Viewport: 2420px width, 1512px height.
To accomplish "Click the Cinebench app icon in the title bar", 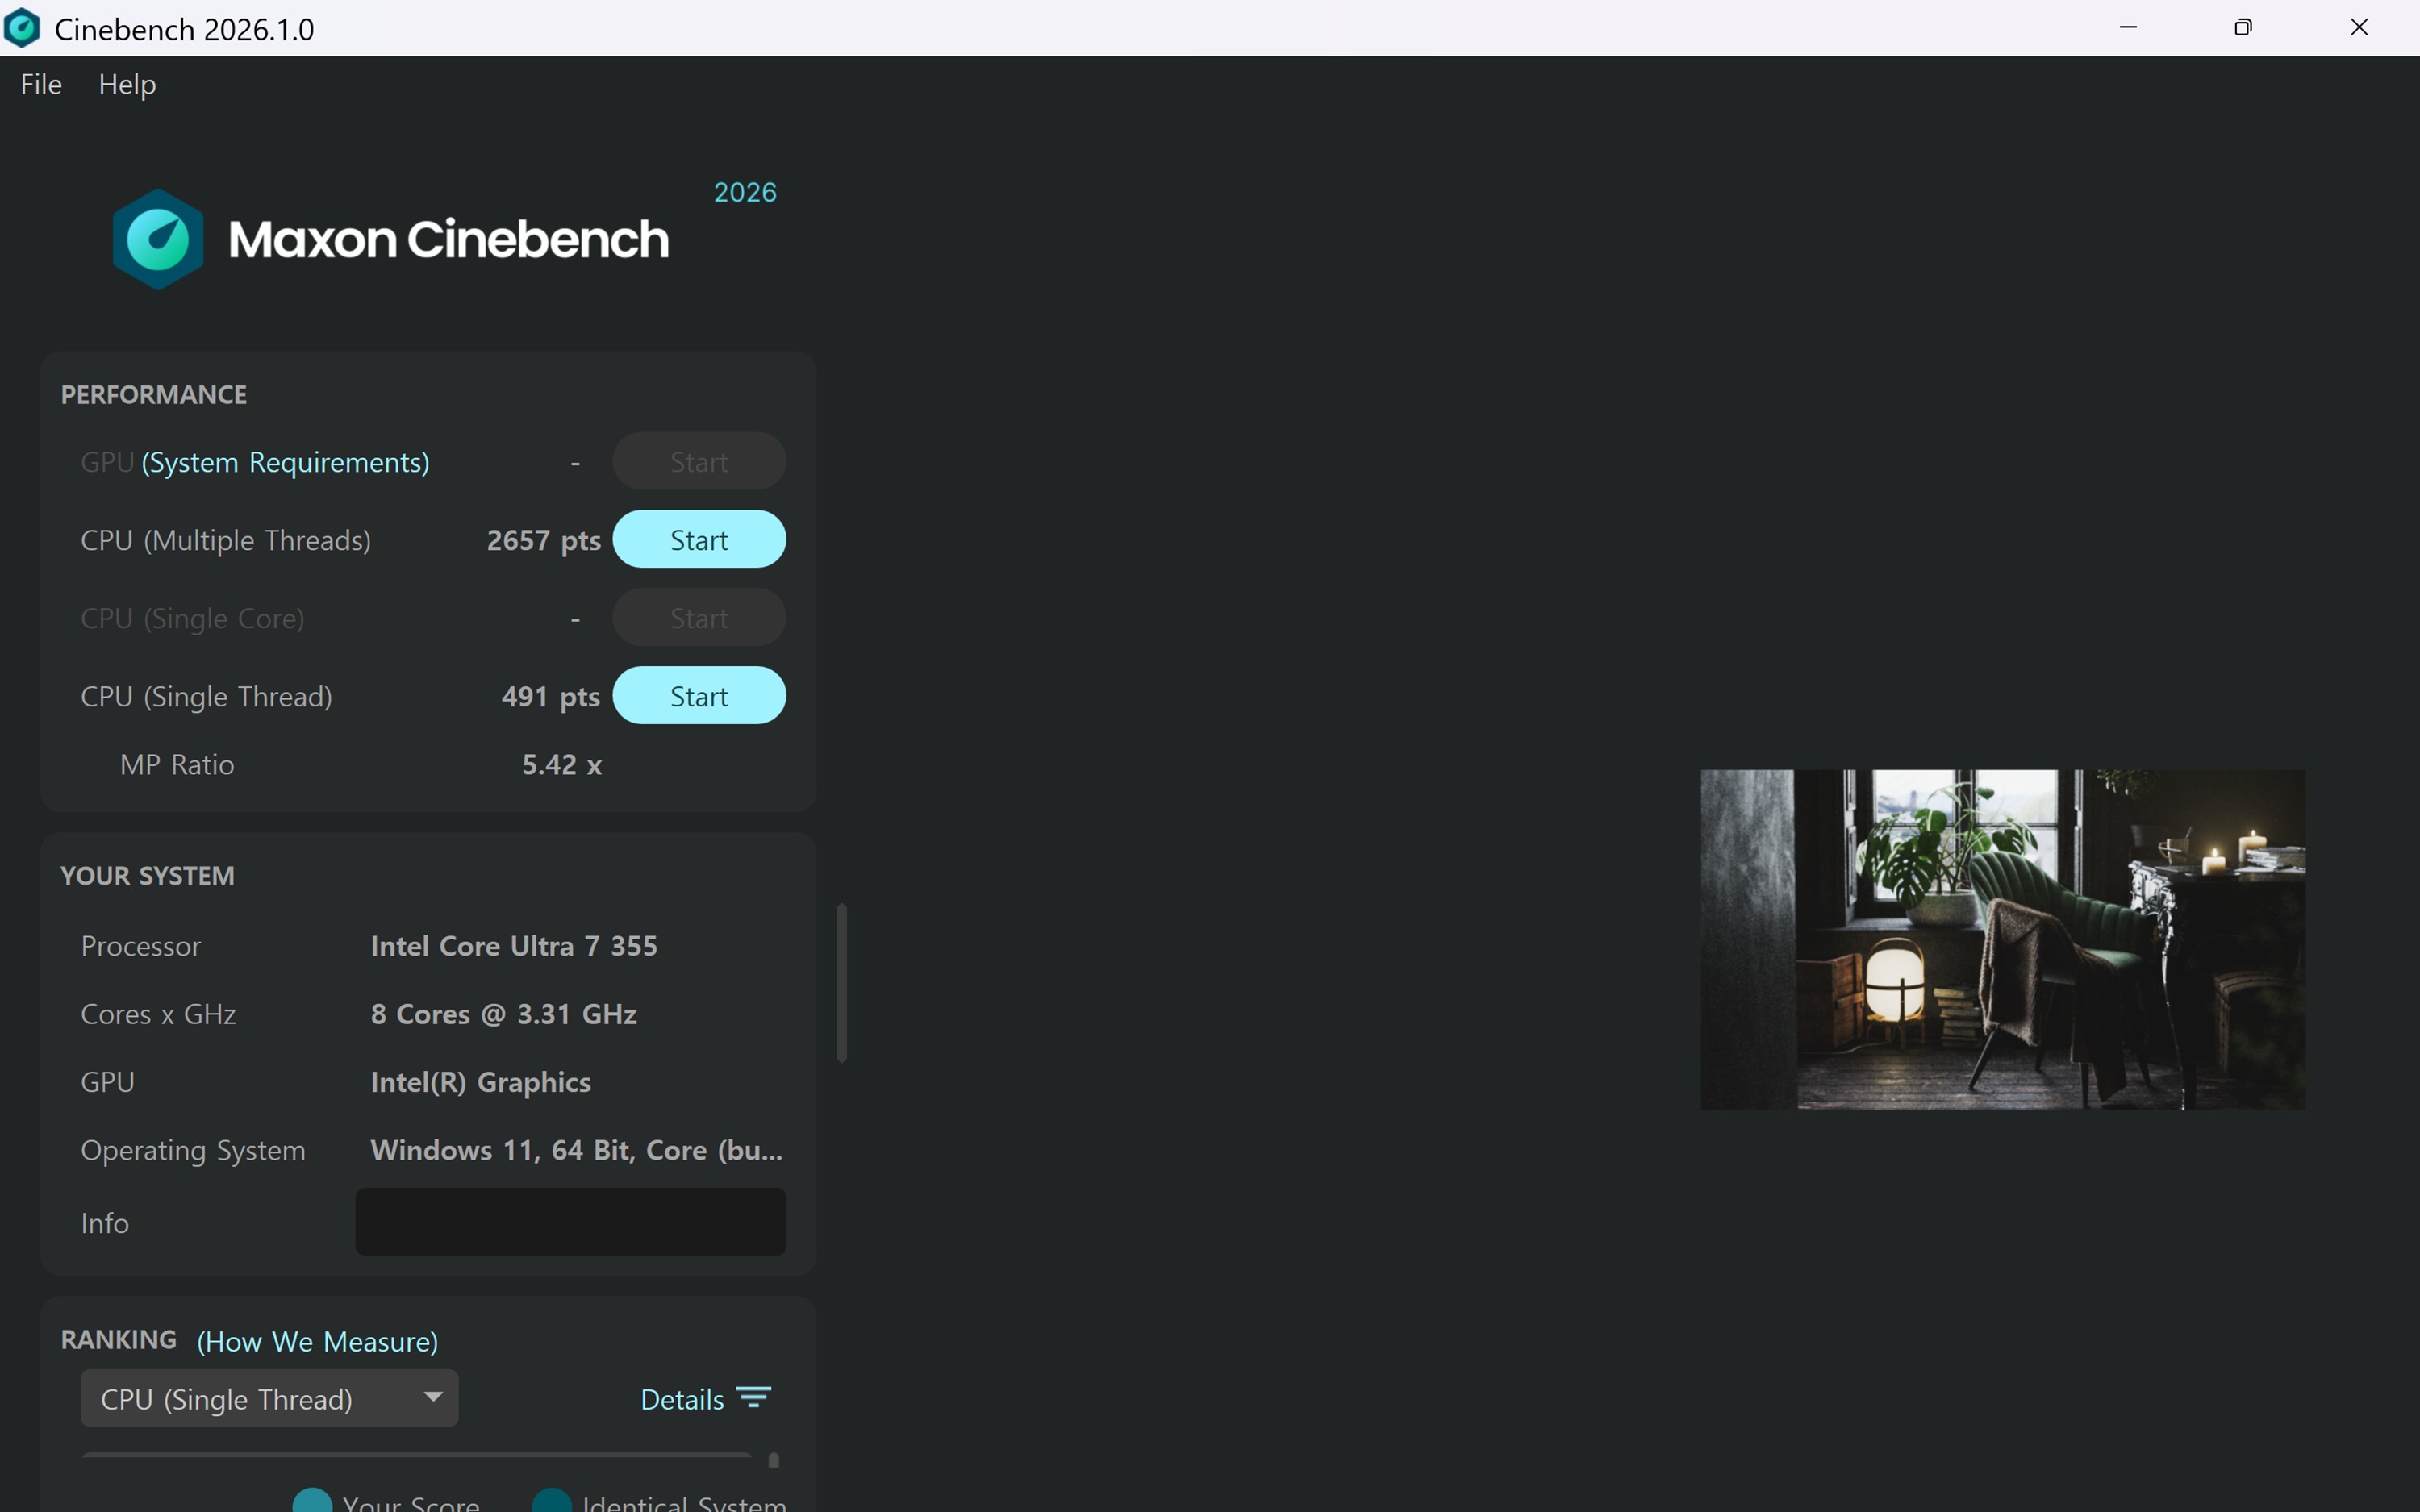I will [22, 28].
